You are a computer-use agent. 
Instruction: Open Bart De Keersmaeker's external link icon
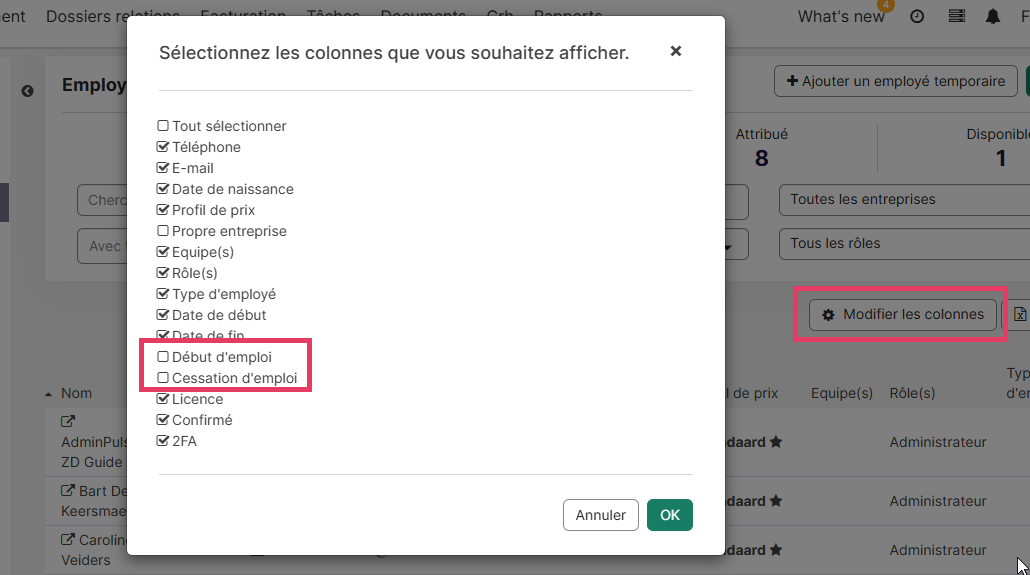point(68,491)
